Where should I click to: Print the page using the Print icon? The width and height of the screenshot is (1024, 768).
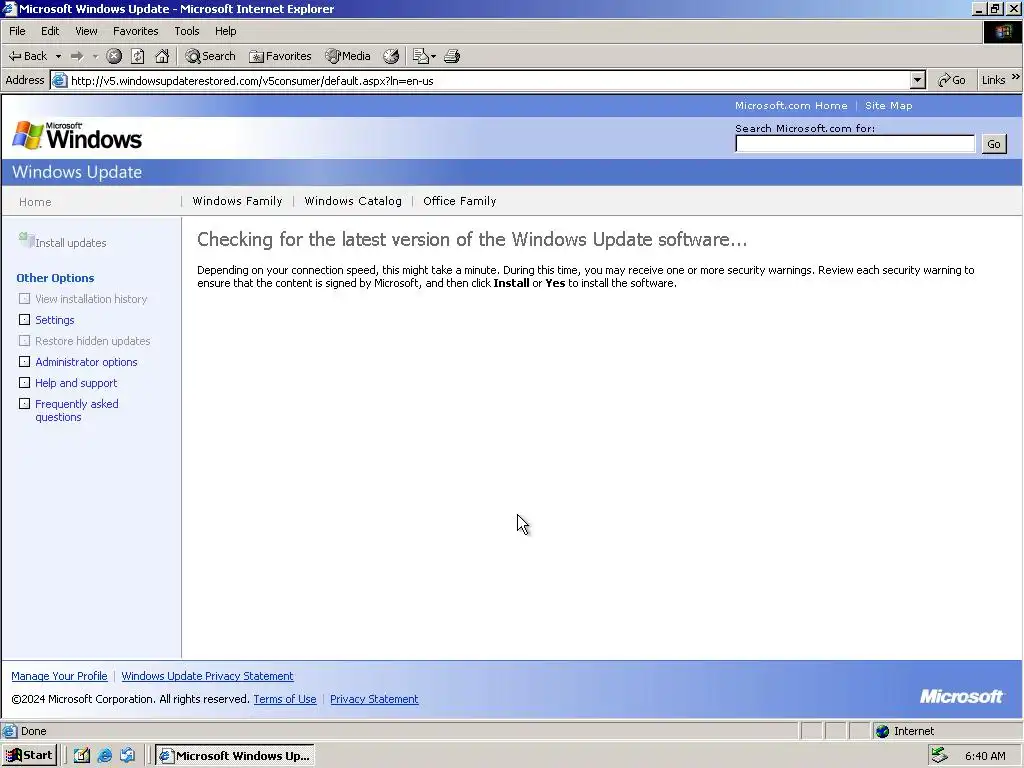(452, 56)
